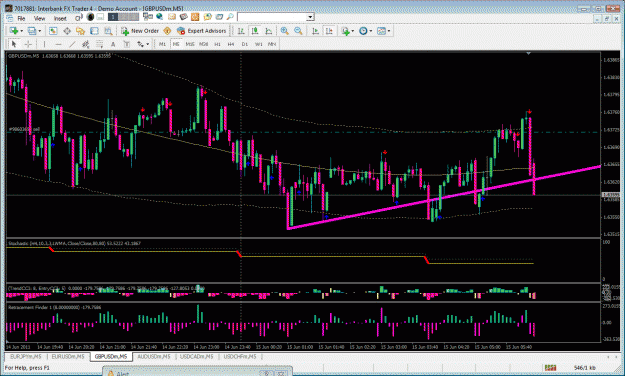The width and height of the screenshot is (625, 376).
Task: Select the crosshair tool
Action: tap(28, 44)
